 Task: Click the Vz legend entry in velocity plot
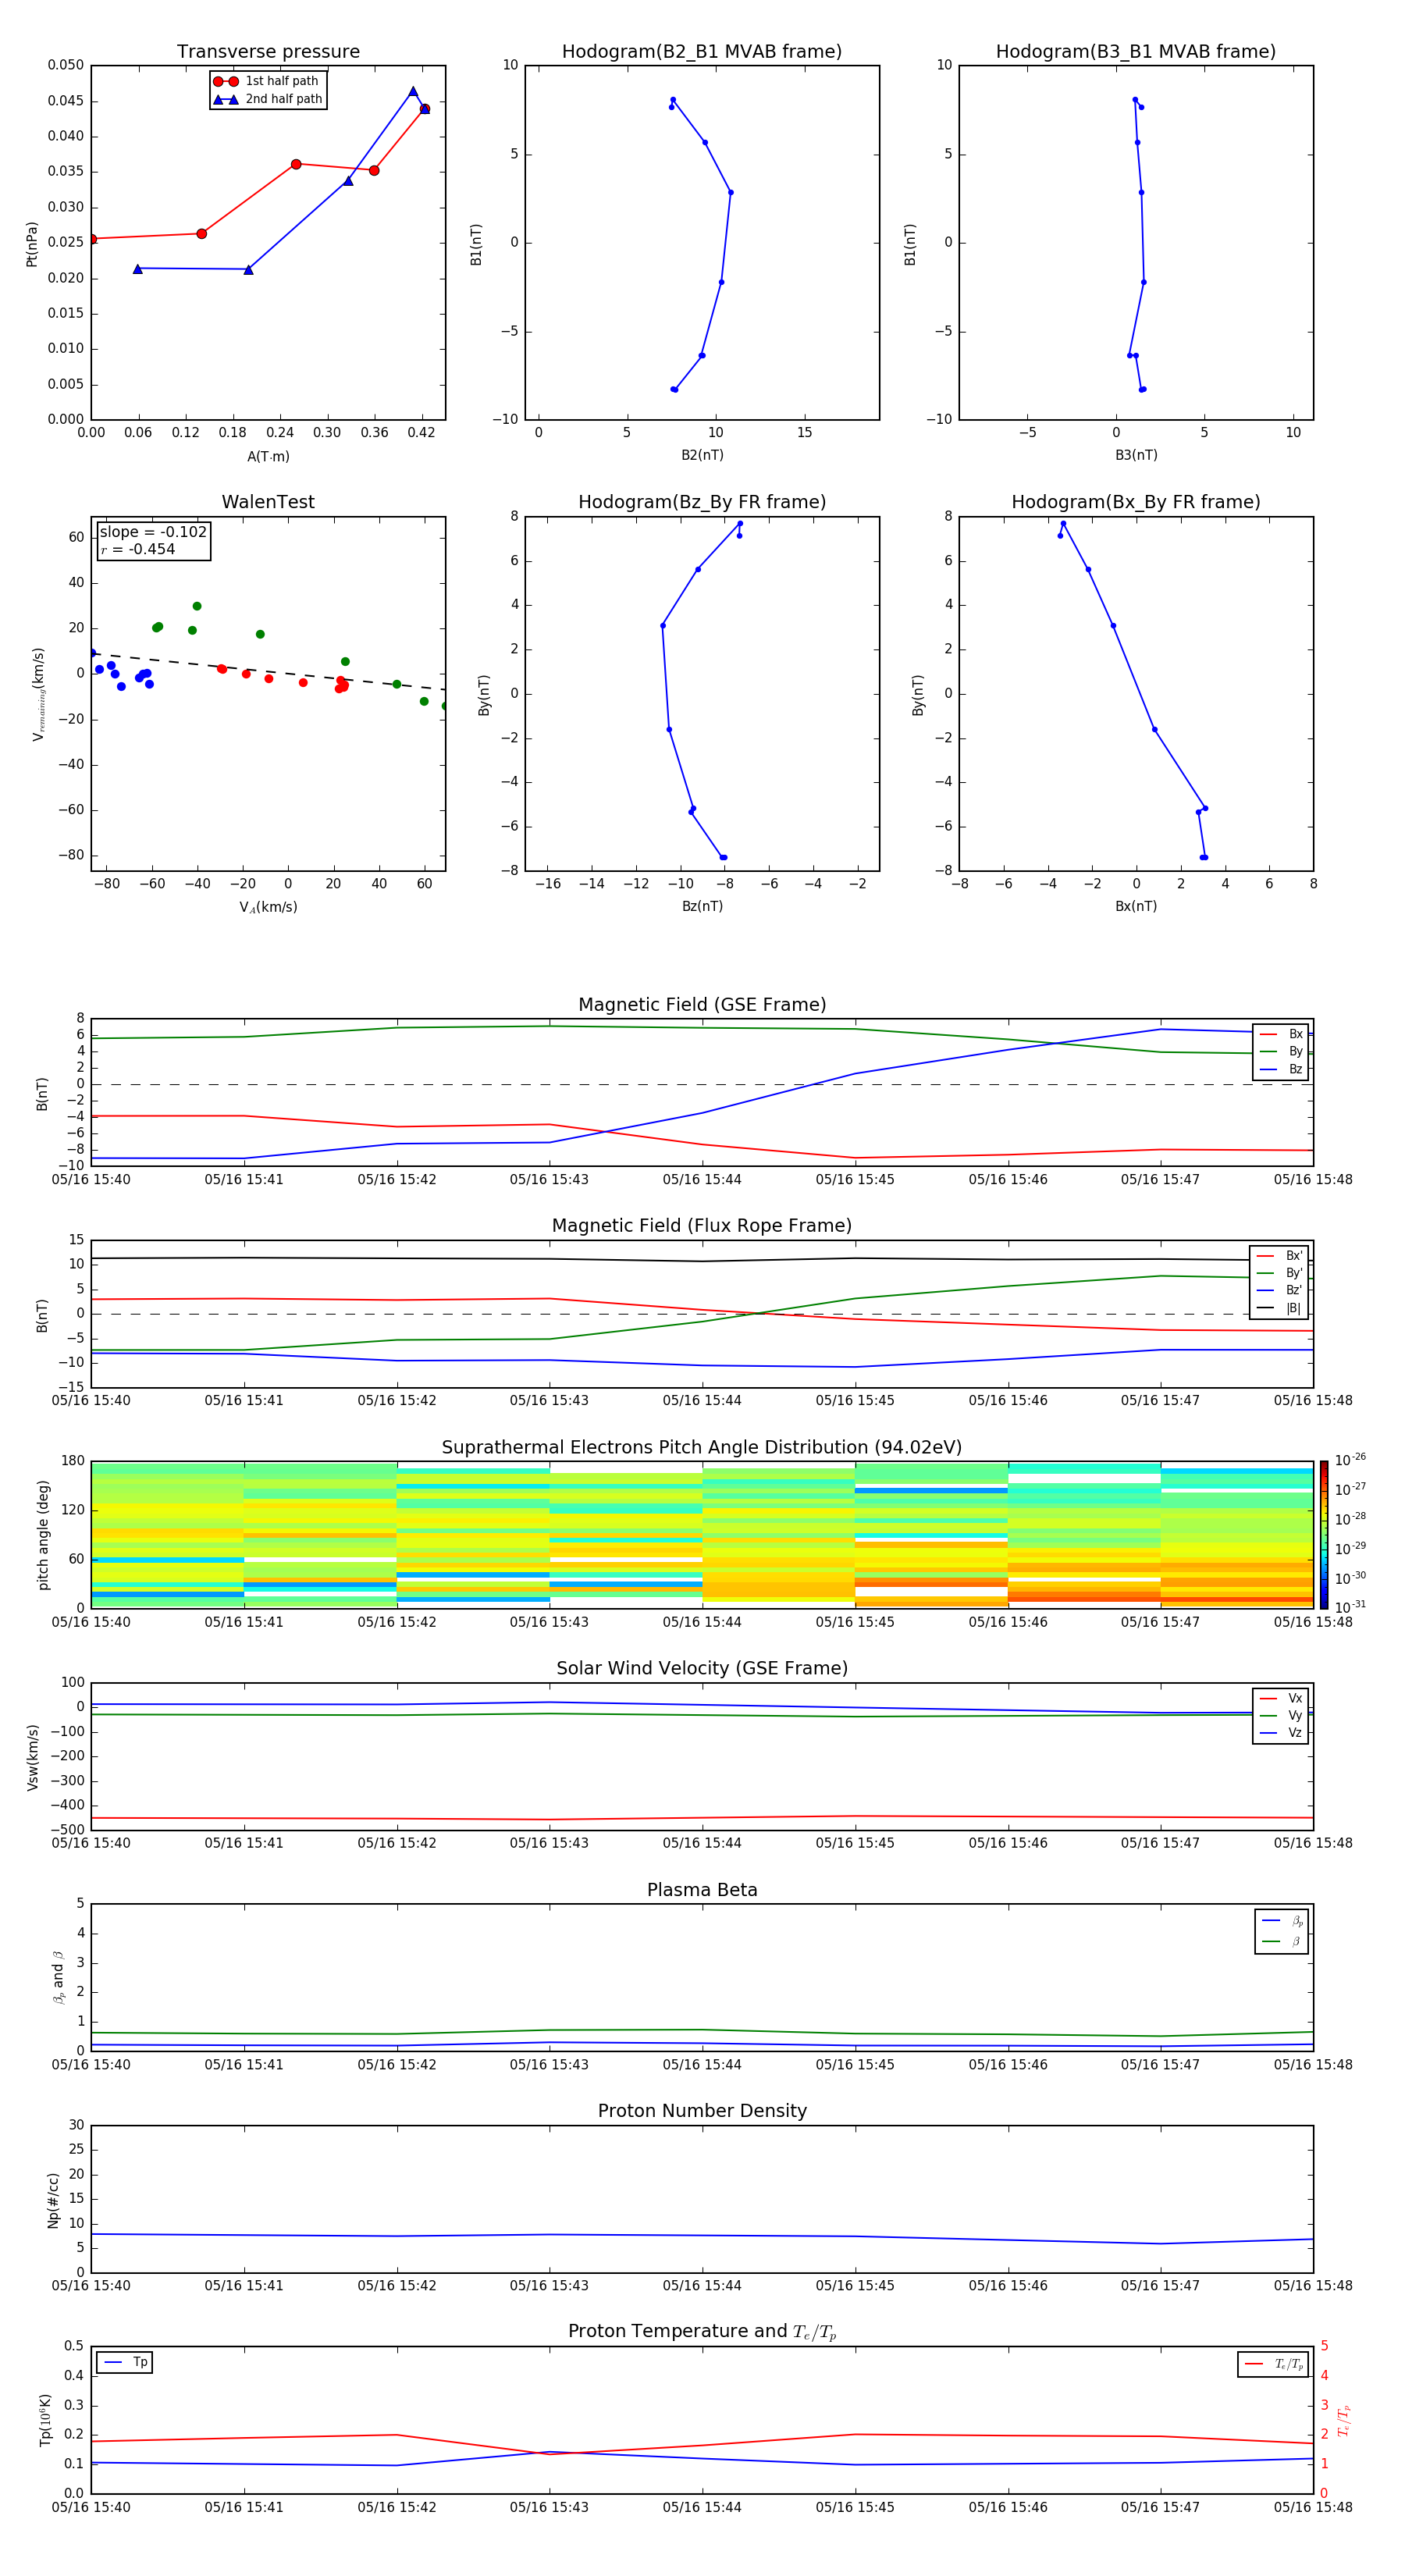pyautogui.click(x=1282, y=1734)
